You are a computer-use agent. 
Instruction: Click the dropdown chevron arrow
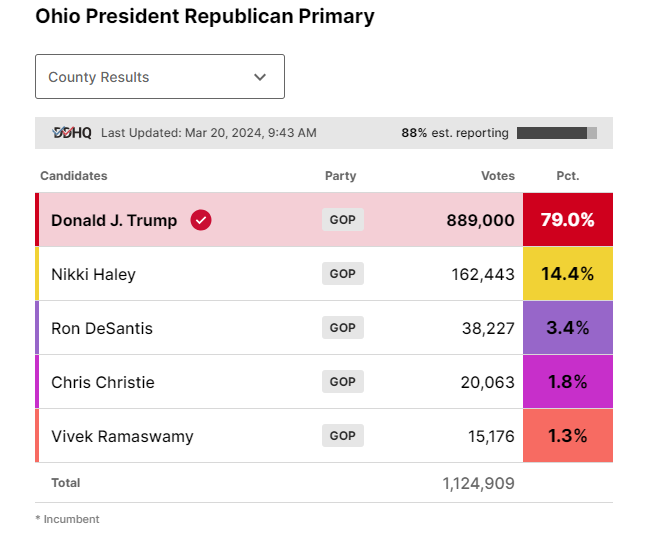260,77
